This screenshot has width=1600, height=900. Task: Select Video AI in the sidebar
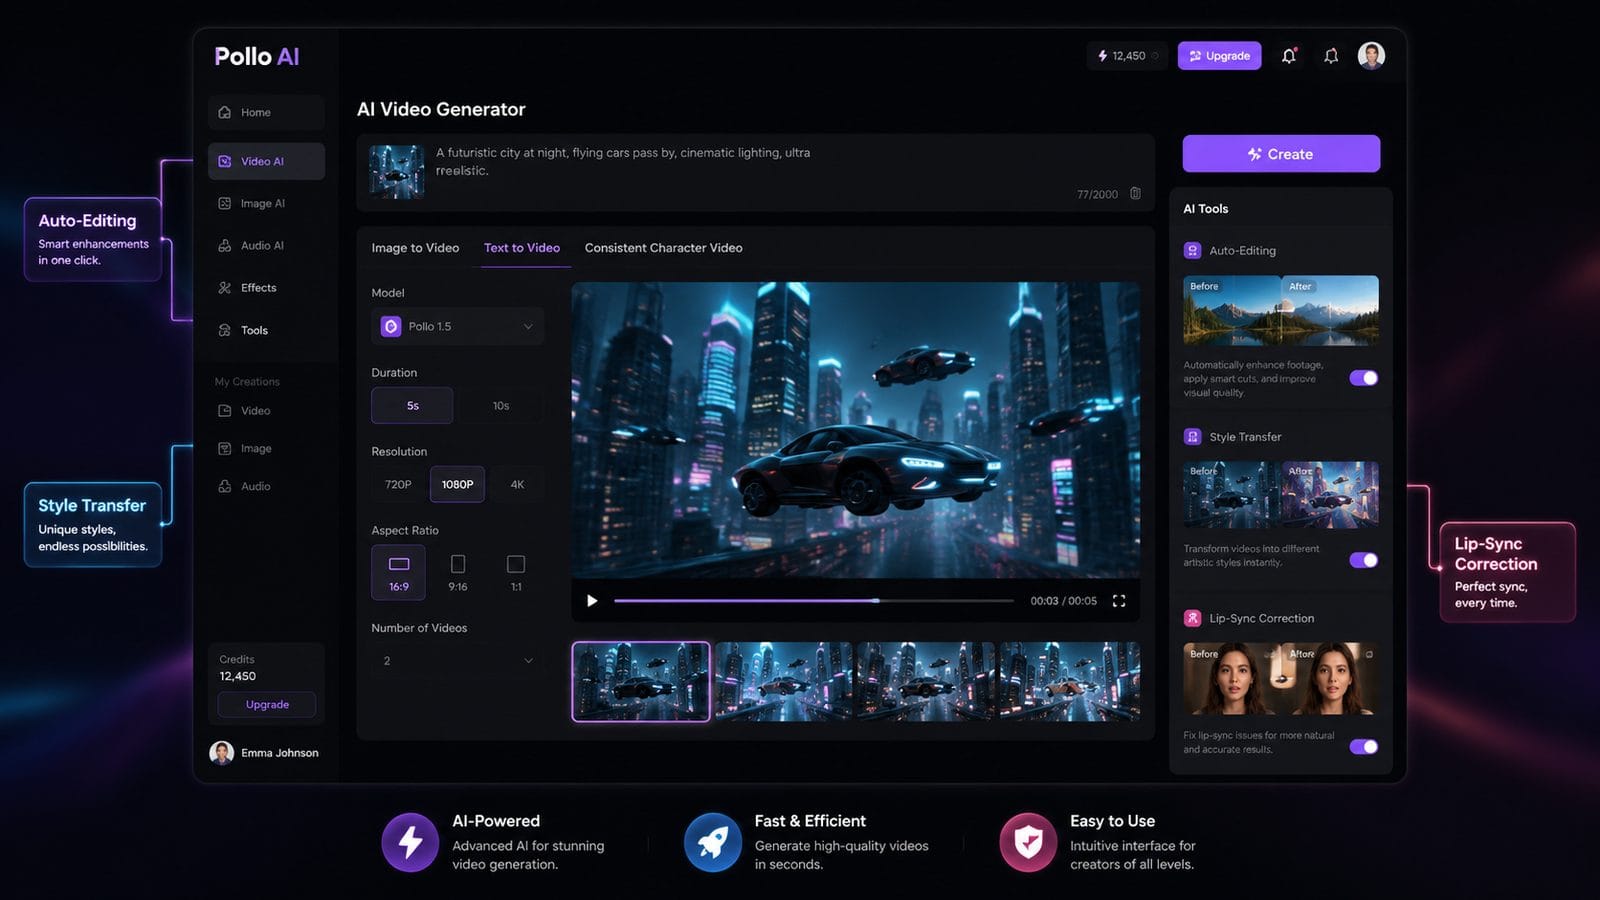coord(266,161)
